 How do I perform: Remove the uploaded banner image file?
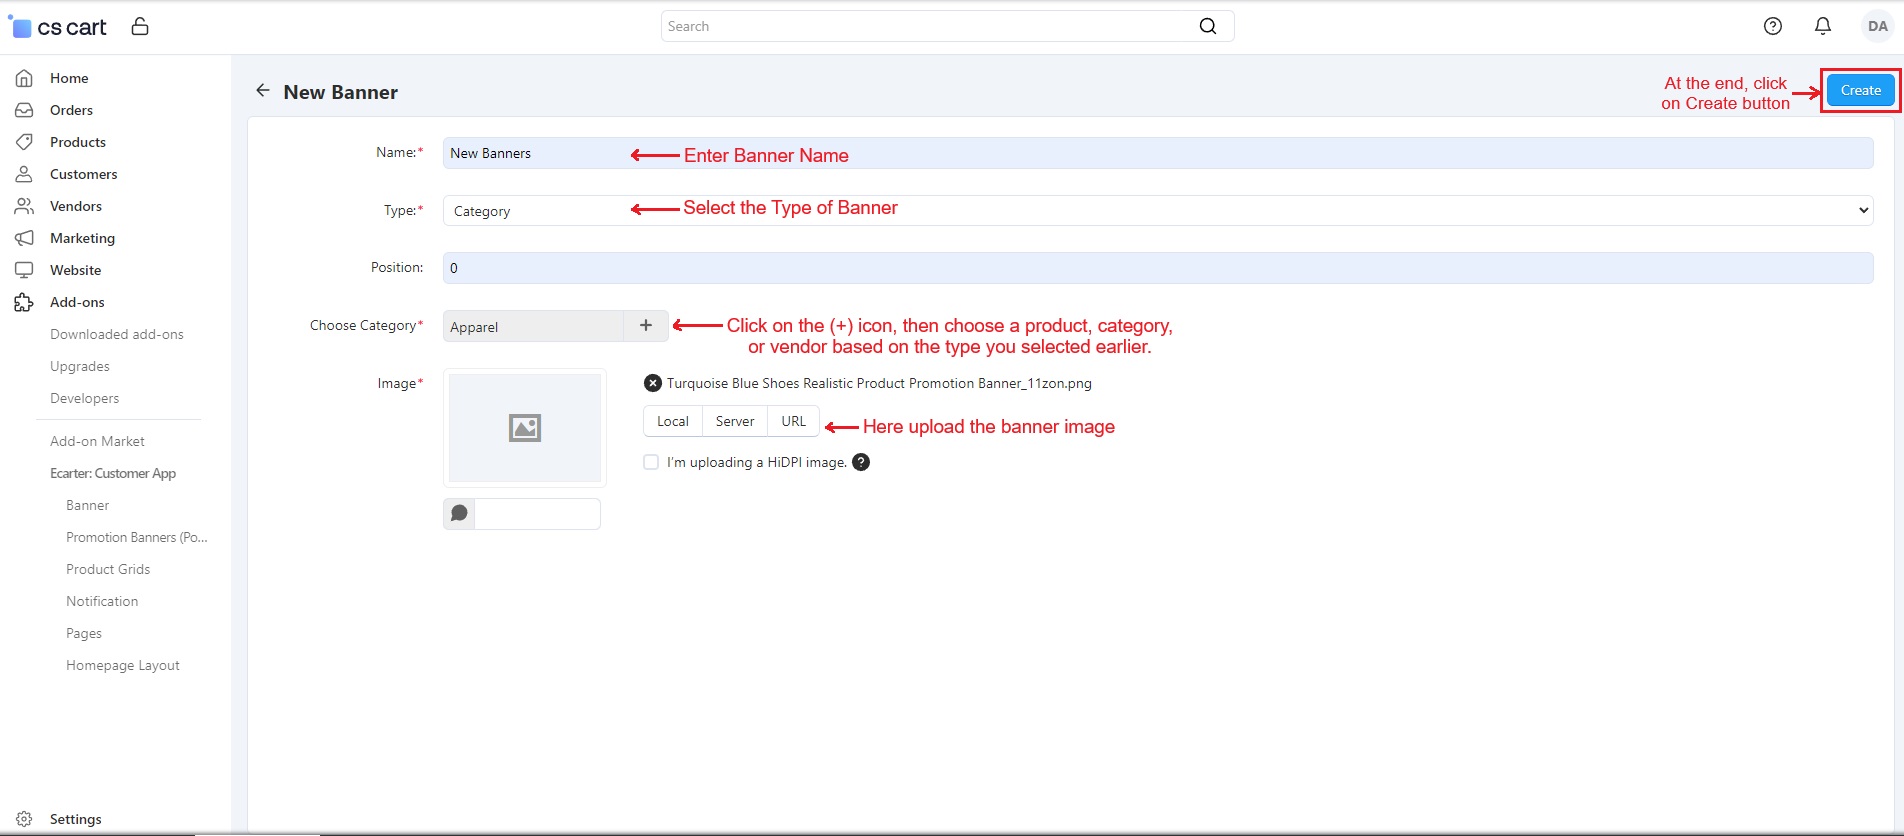[653, 383]
